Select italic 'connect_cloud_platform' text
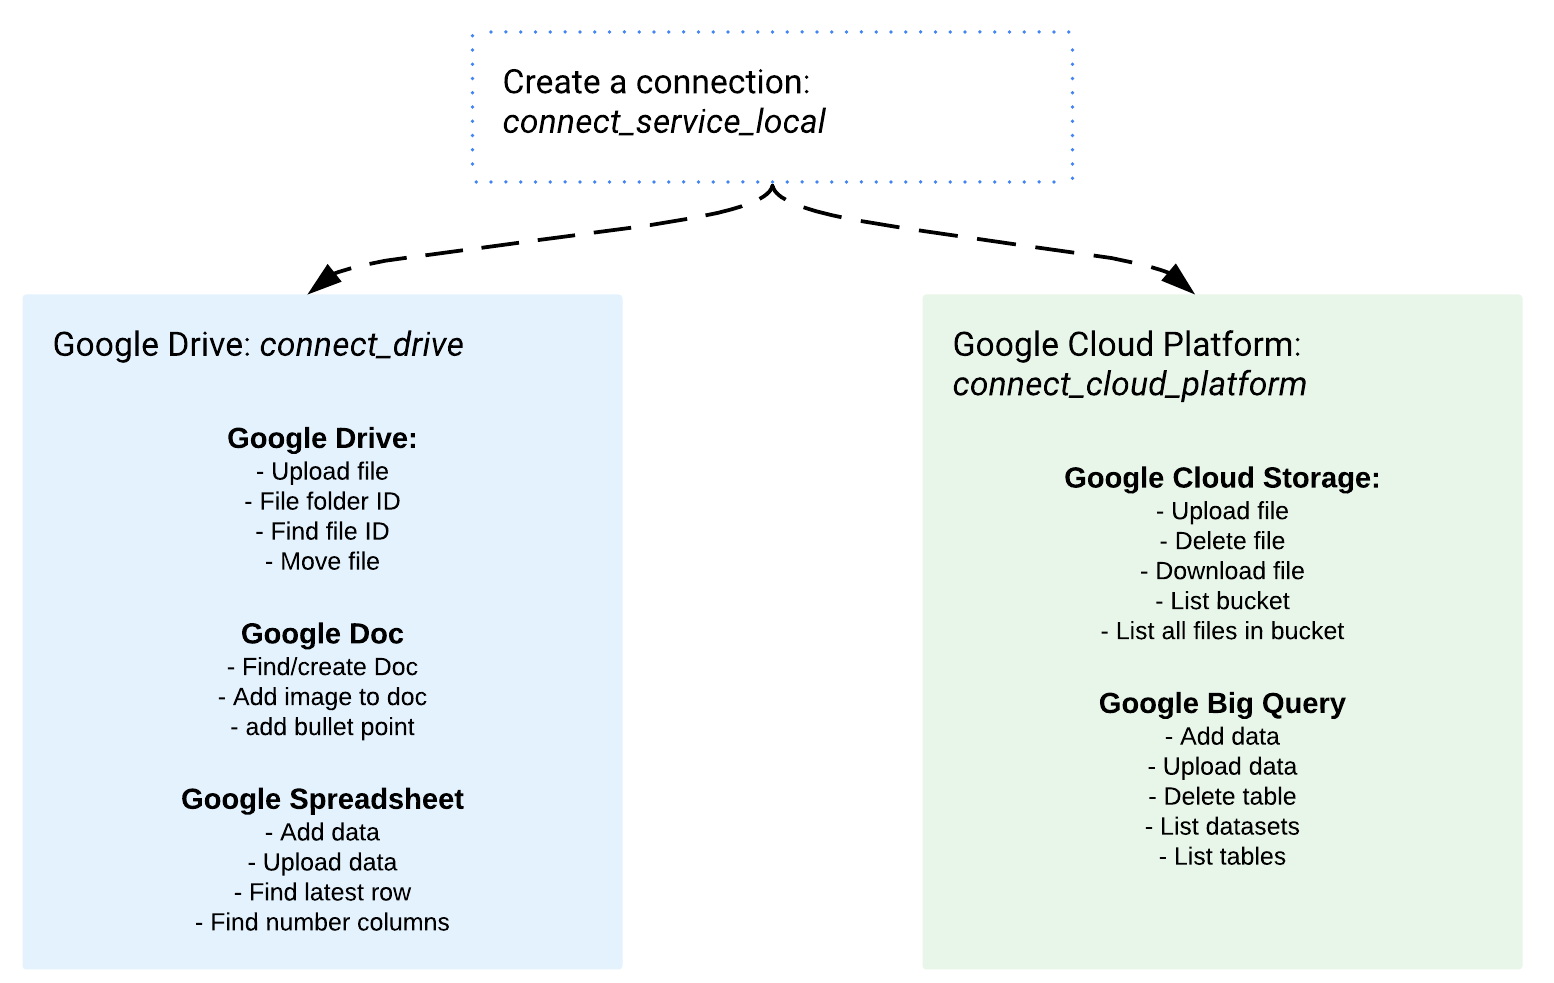 [x=1130, y=385]
